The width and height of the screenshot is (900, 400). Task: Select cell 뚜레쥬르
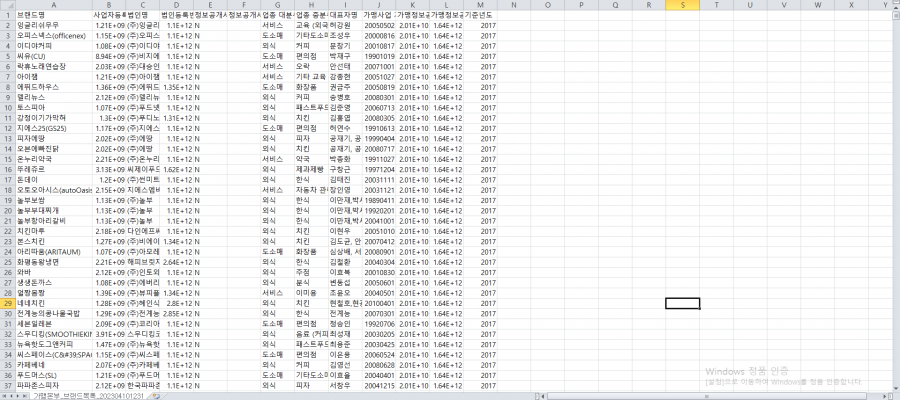pyautogui.click(x=53, y=169)
